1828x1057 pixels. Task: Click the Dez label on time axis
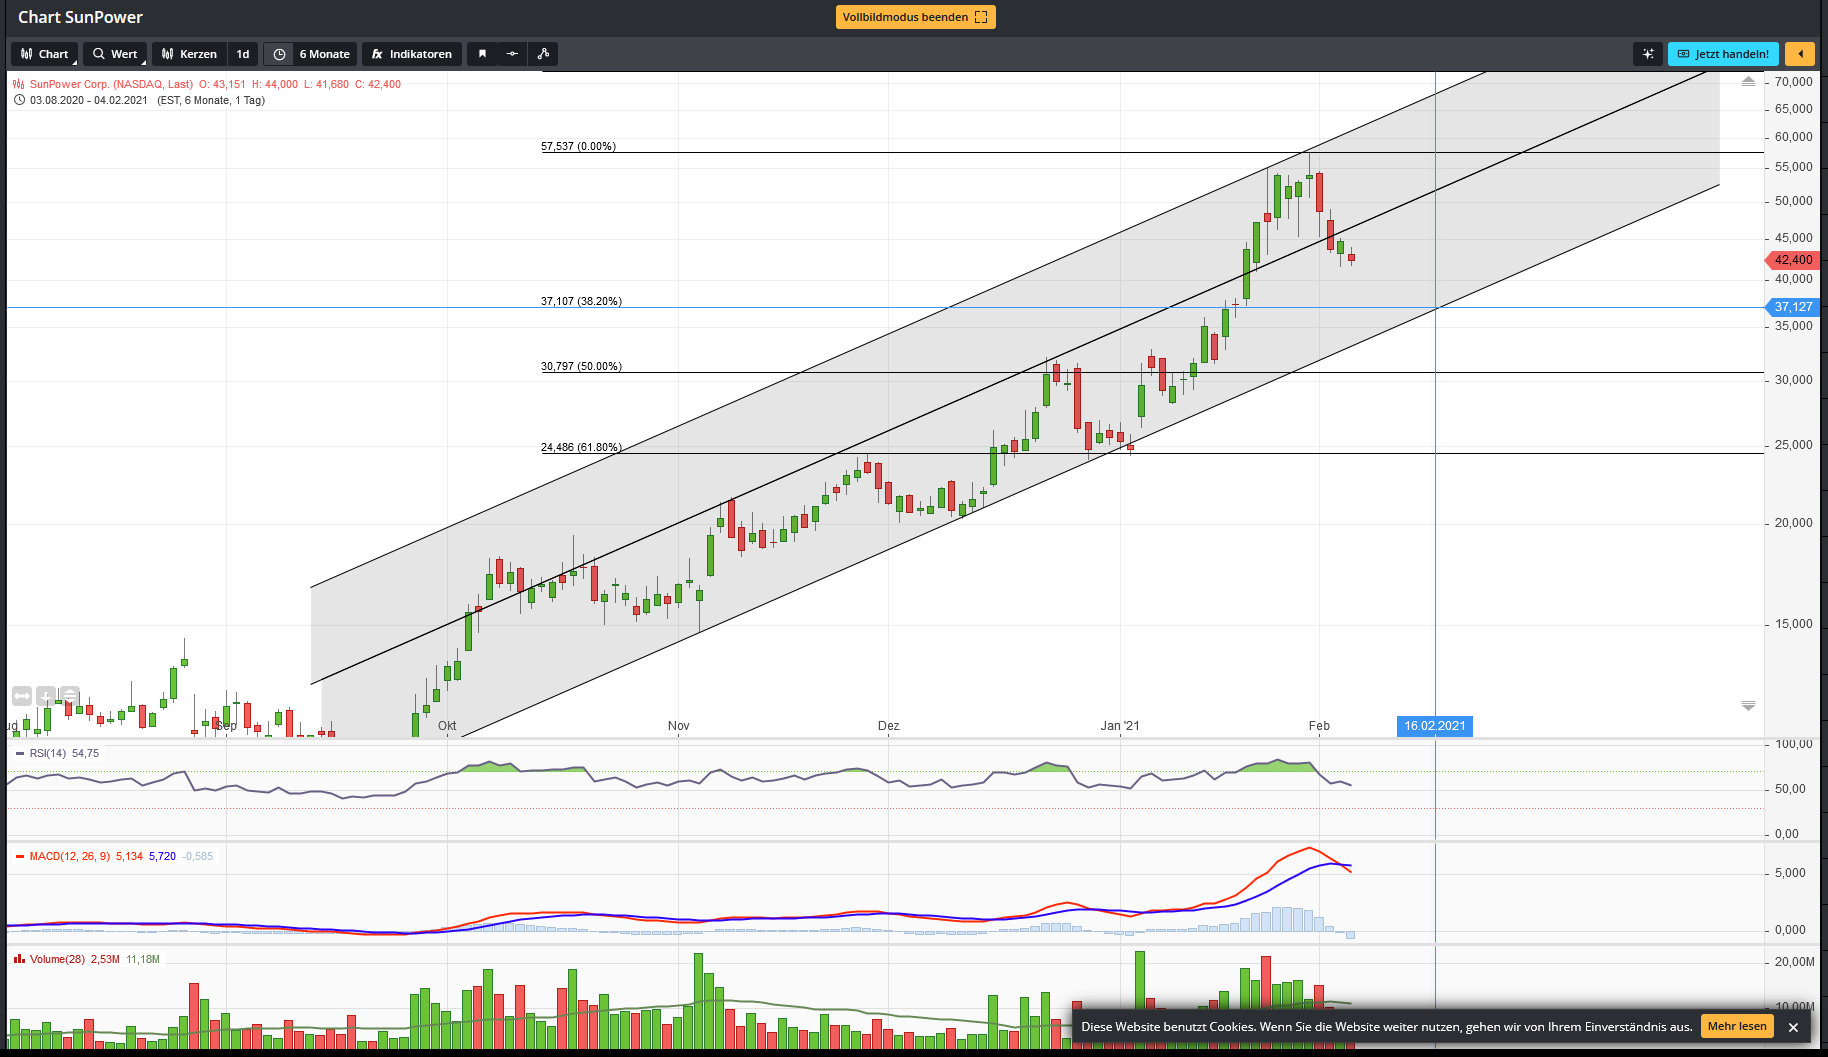point(889,726)
